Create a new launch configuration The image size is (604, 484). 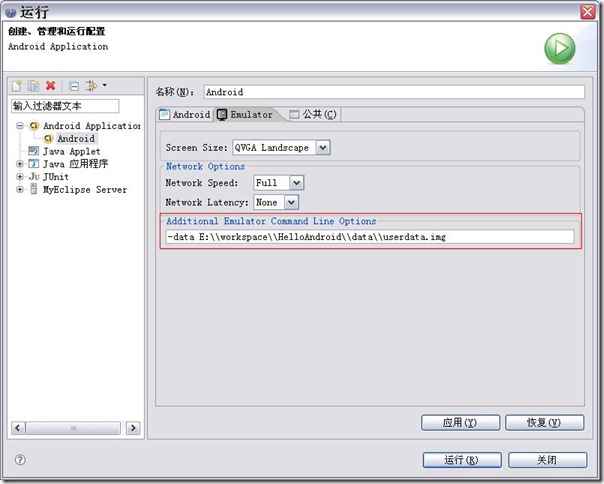click(17, 86)
